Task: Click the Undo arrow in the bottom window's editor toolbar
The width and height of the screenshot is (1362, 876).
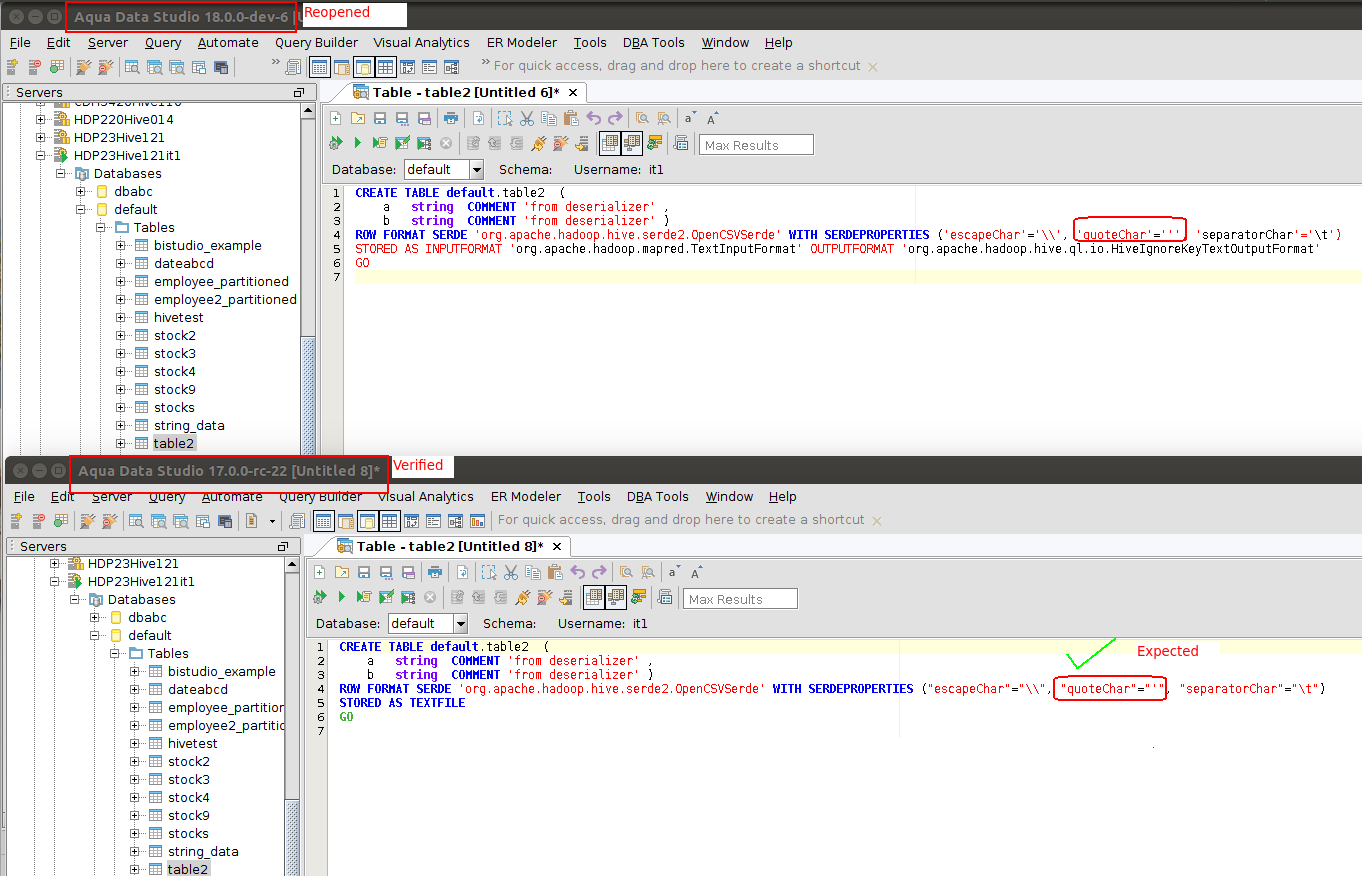Action: coord(577,572)
